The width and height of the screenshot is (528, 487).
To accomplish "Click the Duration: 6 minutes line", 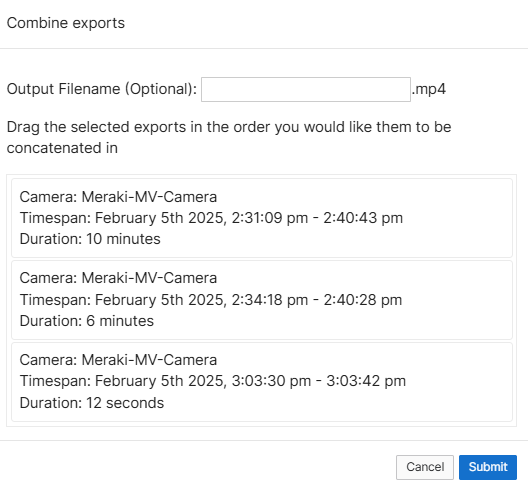I will click(87, 321).
